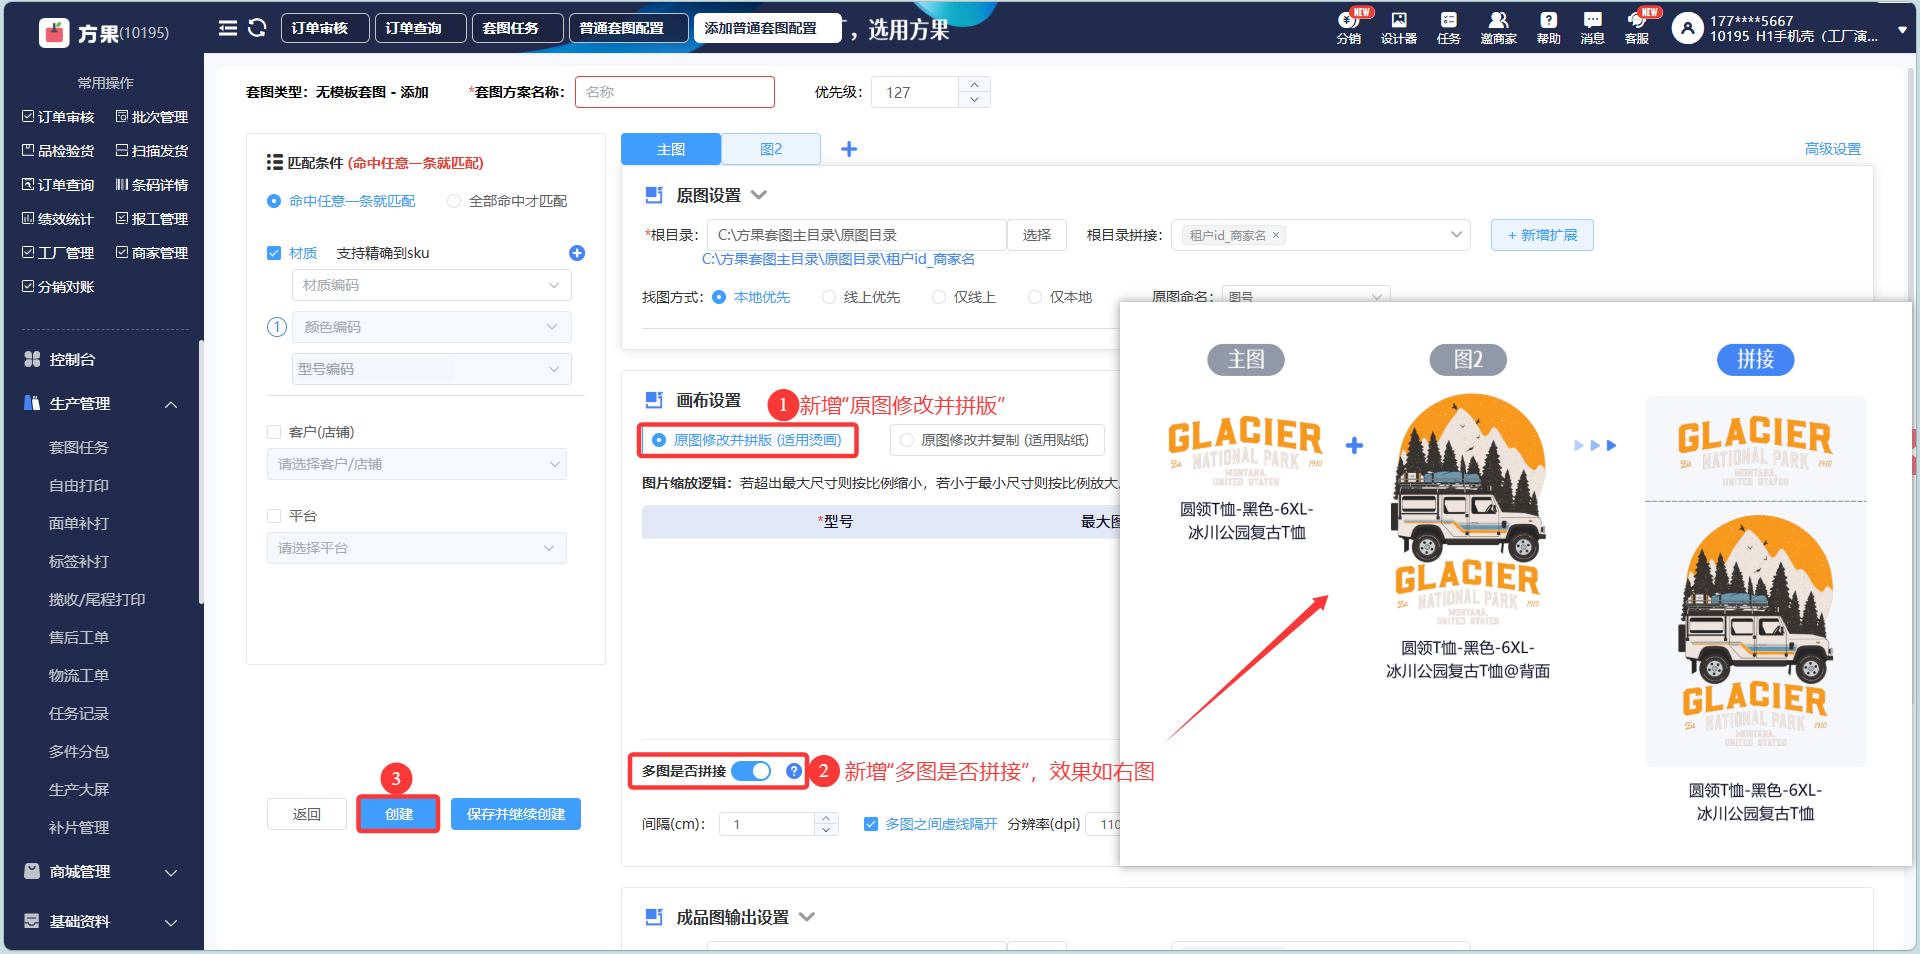
Task: Open the 根目录拼接 dropdown
Action: (1320, 235)
